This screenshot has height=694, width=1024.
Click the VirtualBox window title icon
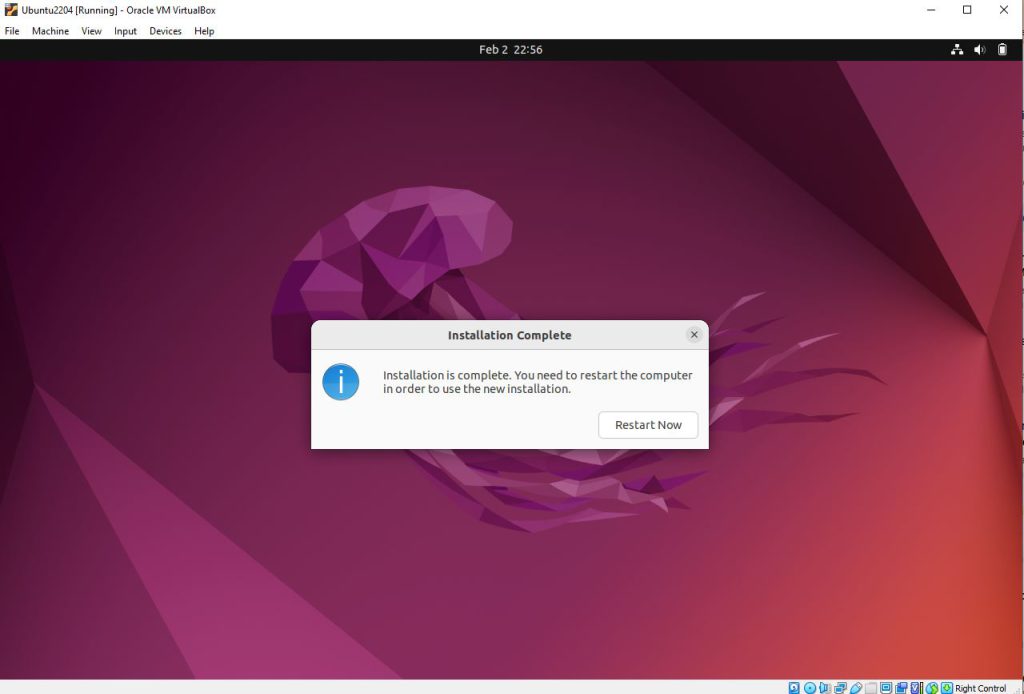(10, 10)
